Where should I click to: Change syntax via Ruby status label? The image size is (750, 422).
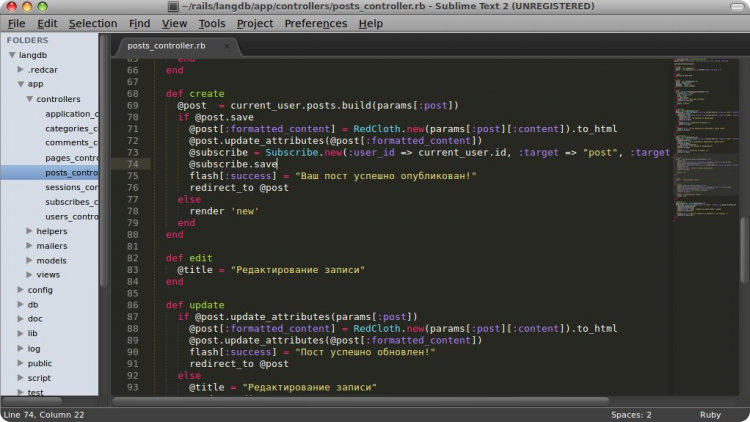710,415
